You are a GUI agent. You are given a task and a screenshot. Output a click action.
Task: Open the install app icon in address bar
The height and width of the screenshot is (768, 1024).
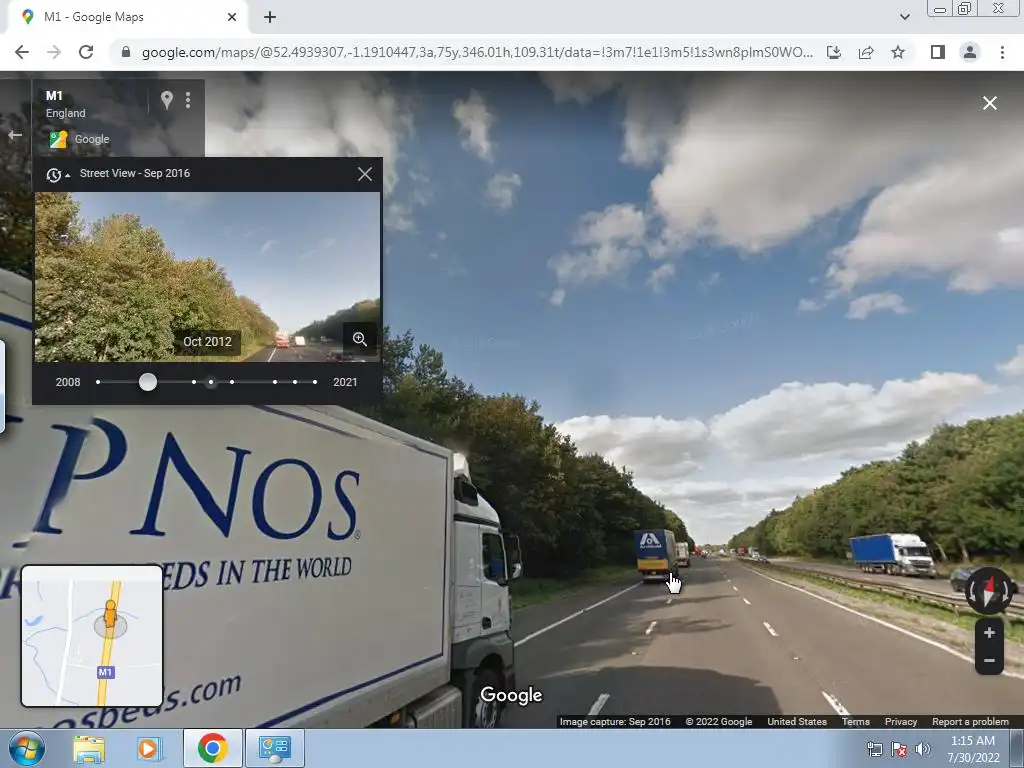tap(834, 52)
